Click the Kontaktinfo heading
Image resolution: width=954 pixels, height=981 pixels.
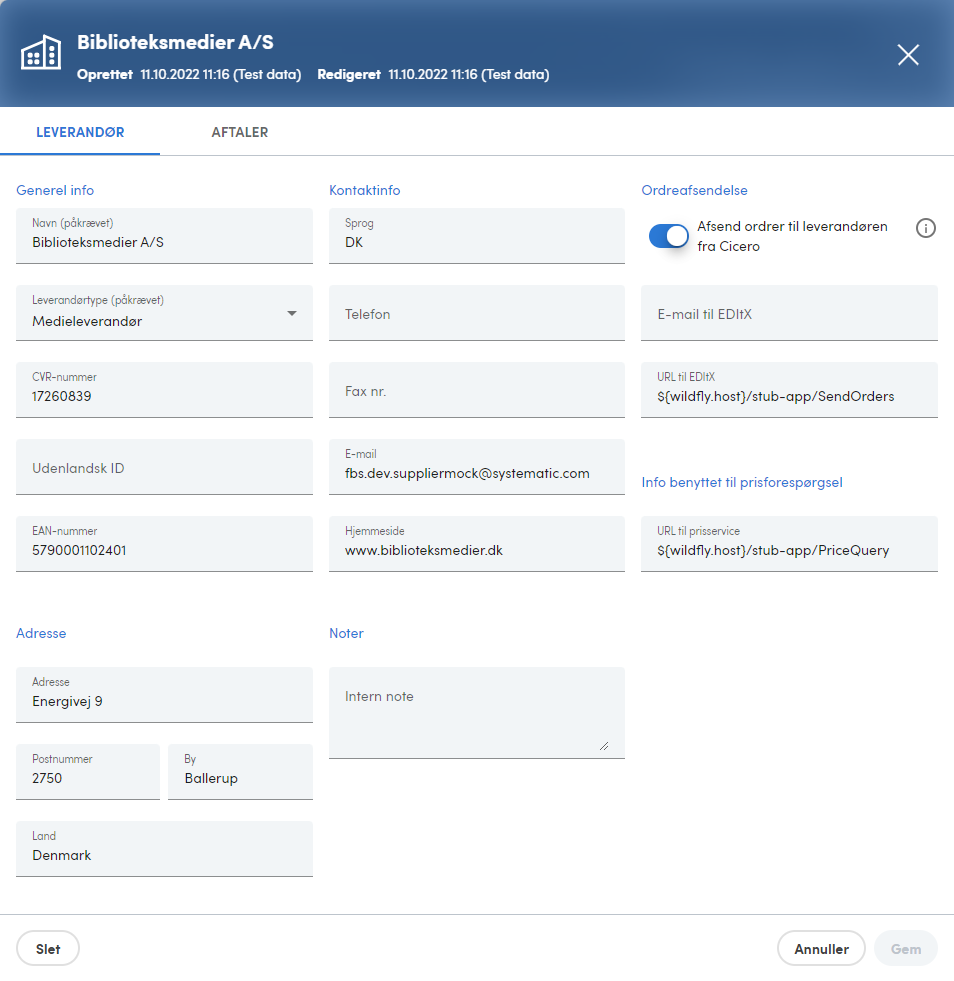pos(365,190)
